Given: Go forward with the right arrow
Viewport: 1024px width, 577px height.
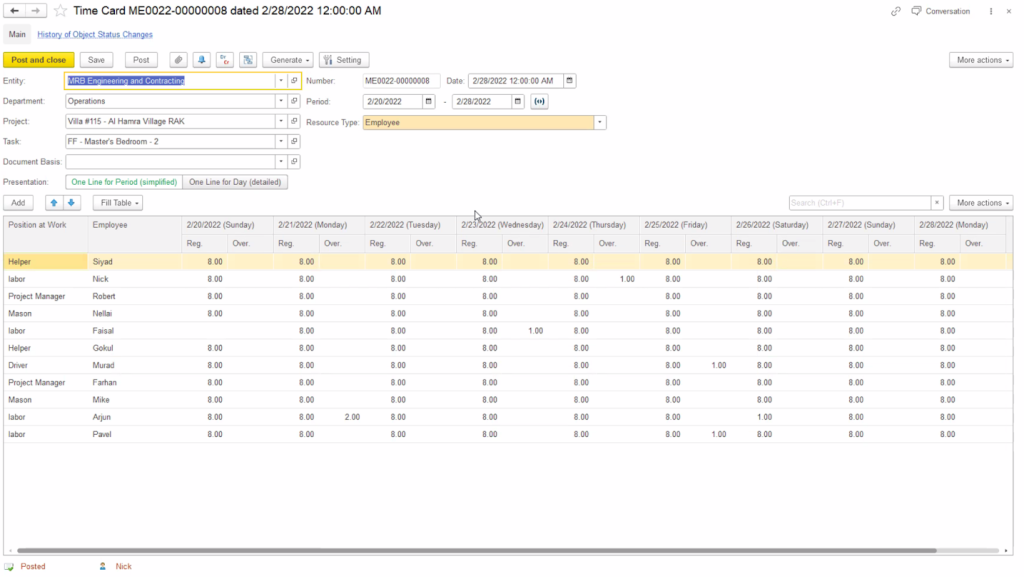Looking at the screenshot, I should 36,10.
